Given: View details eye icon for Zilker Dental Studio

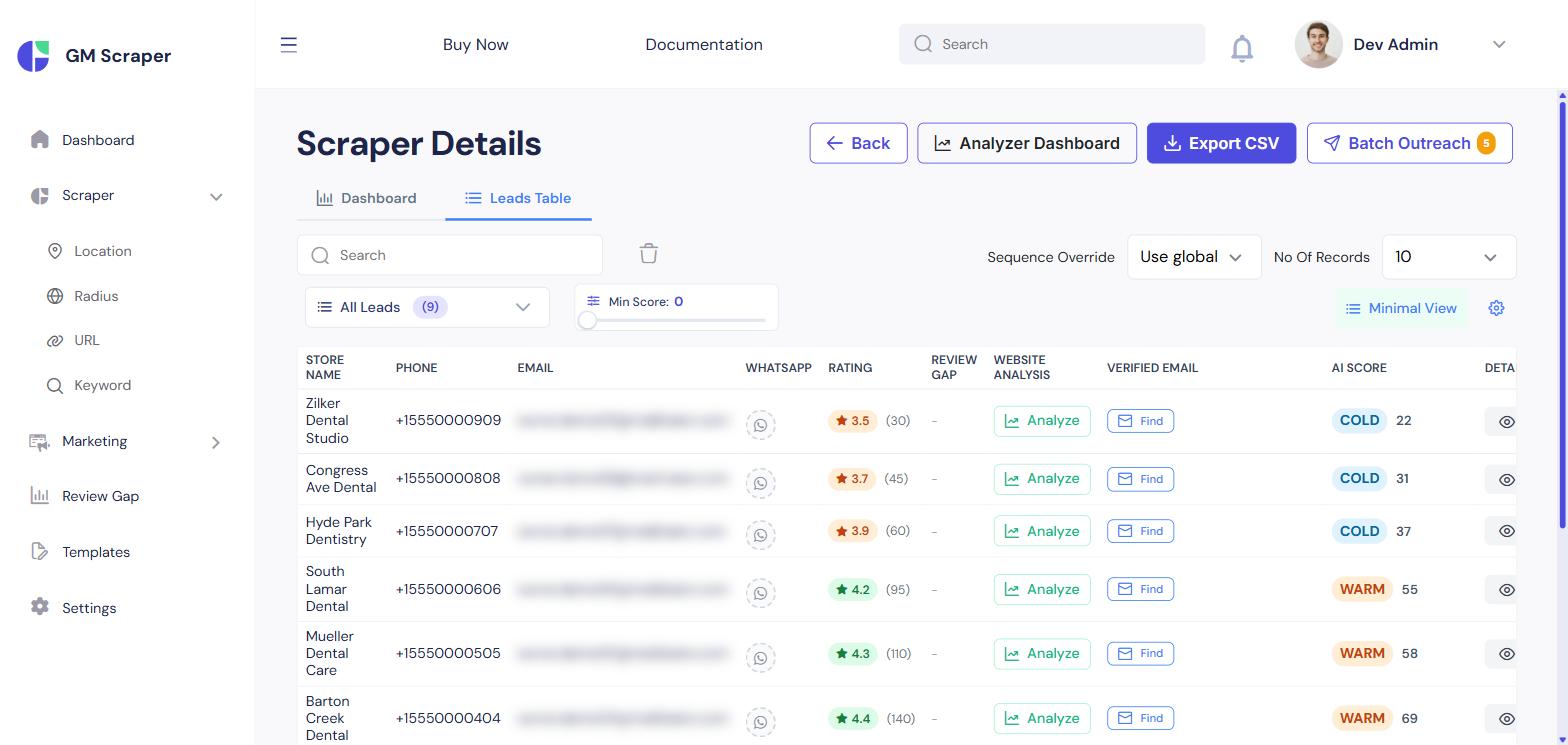Looking at the screenshot, I should tap(1506, 422).
